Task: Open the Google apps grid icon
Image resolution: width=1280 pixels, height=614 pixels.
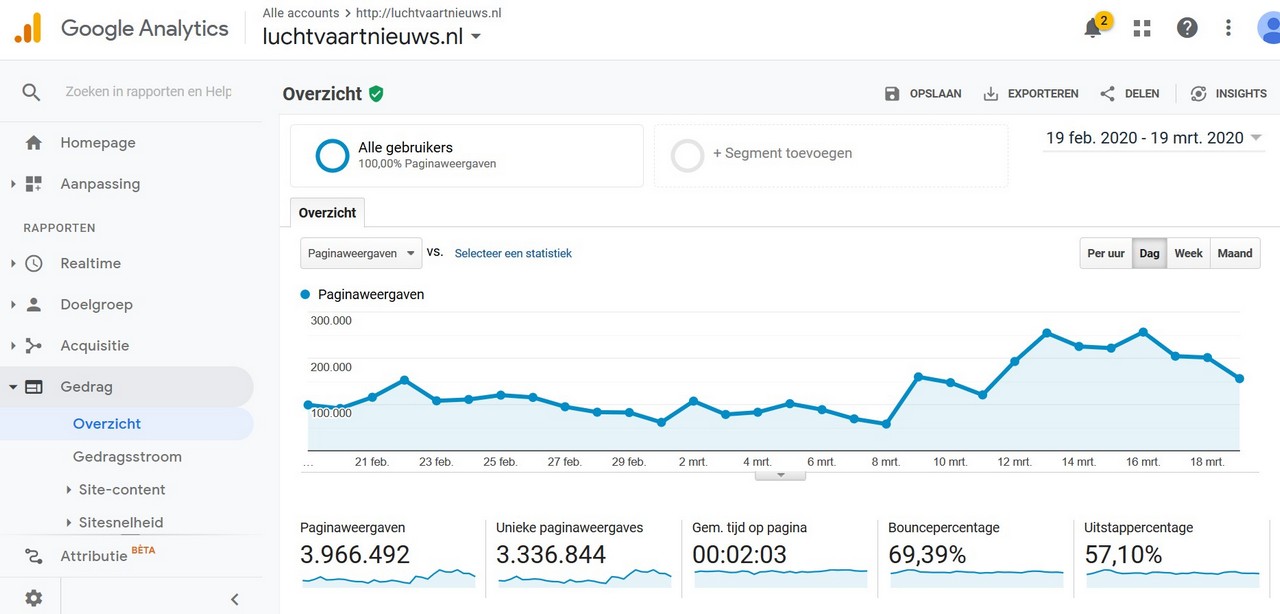Action: point(1142,28)
